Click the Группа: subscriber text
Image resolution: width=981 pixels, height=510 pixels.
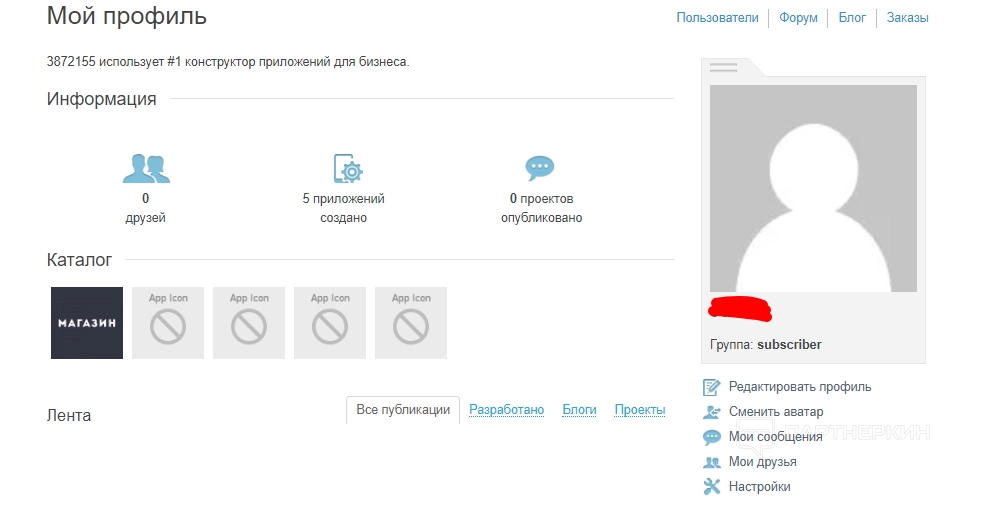coord(766,345)
